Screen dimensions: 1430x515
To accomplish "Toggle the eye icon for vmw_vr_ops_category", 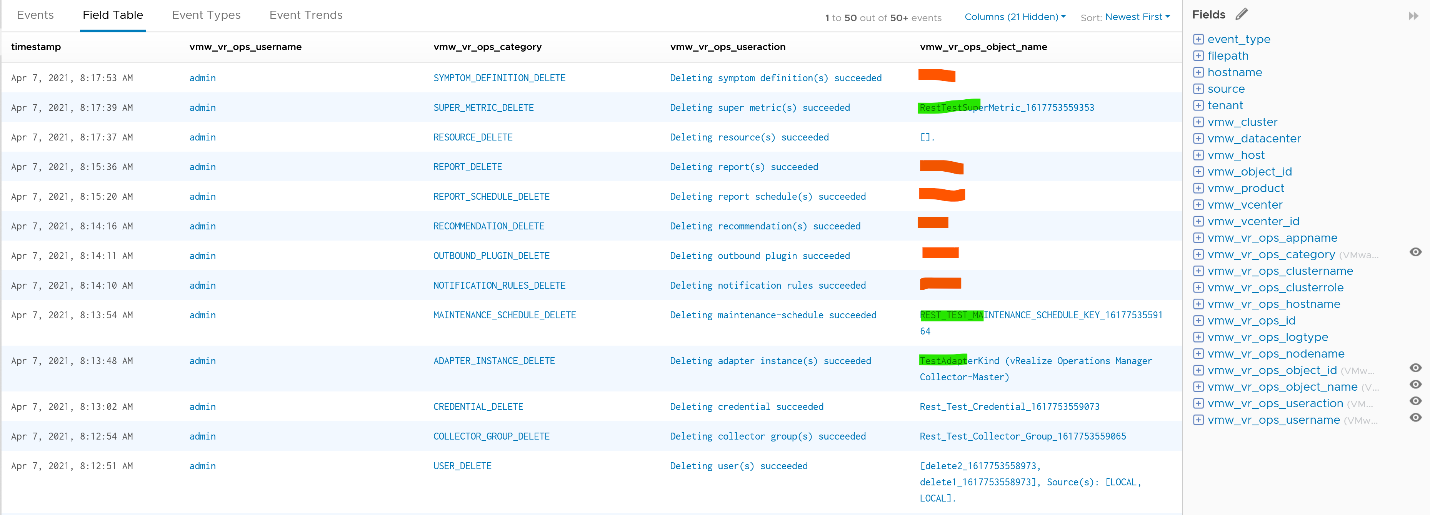I will (1415, 253).
